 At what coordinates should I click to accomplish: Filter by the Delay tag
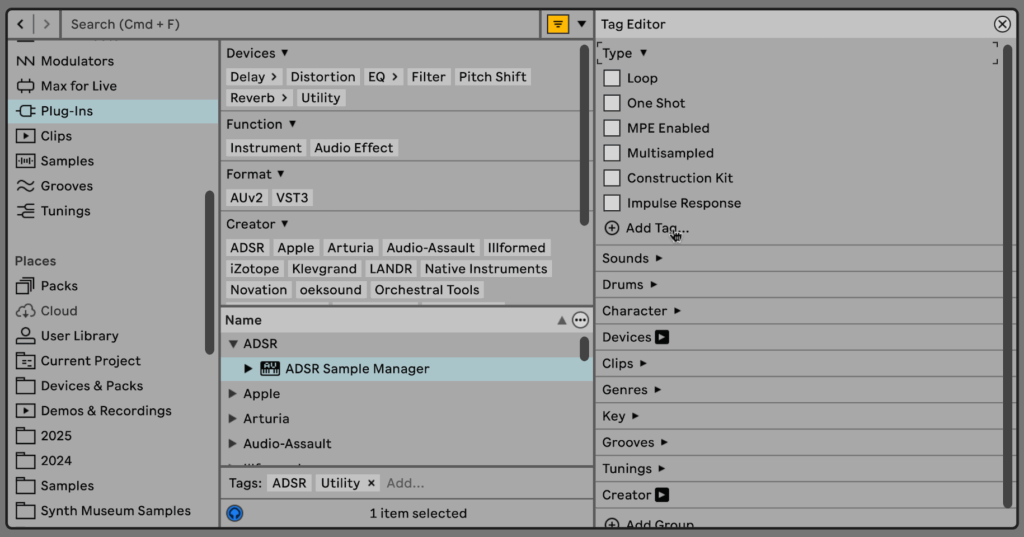[253, 76]
